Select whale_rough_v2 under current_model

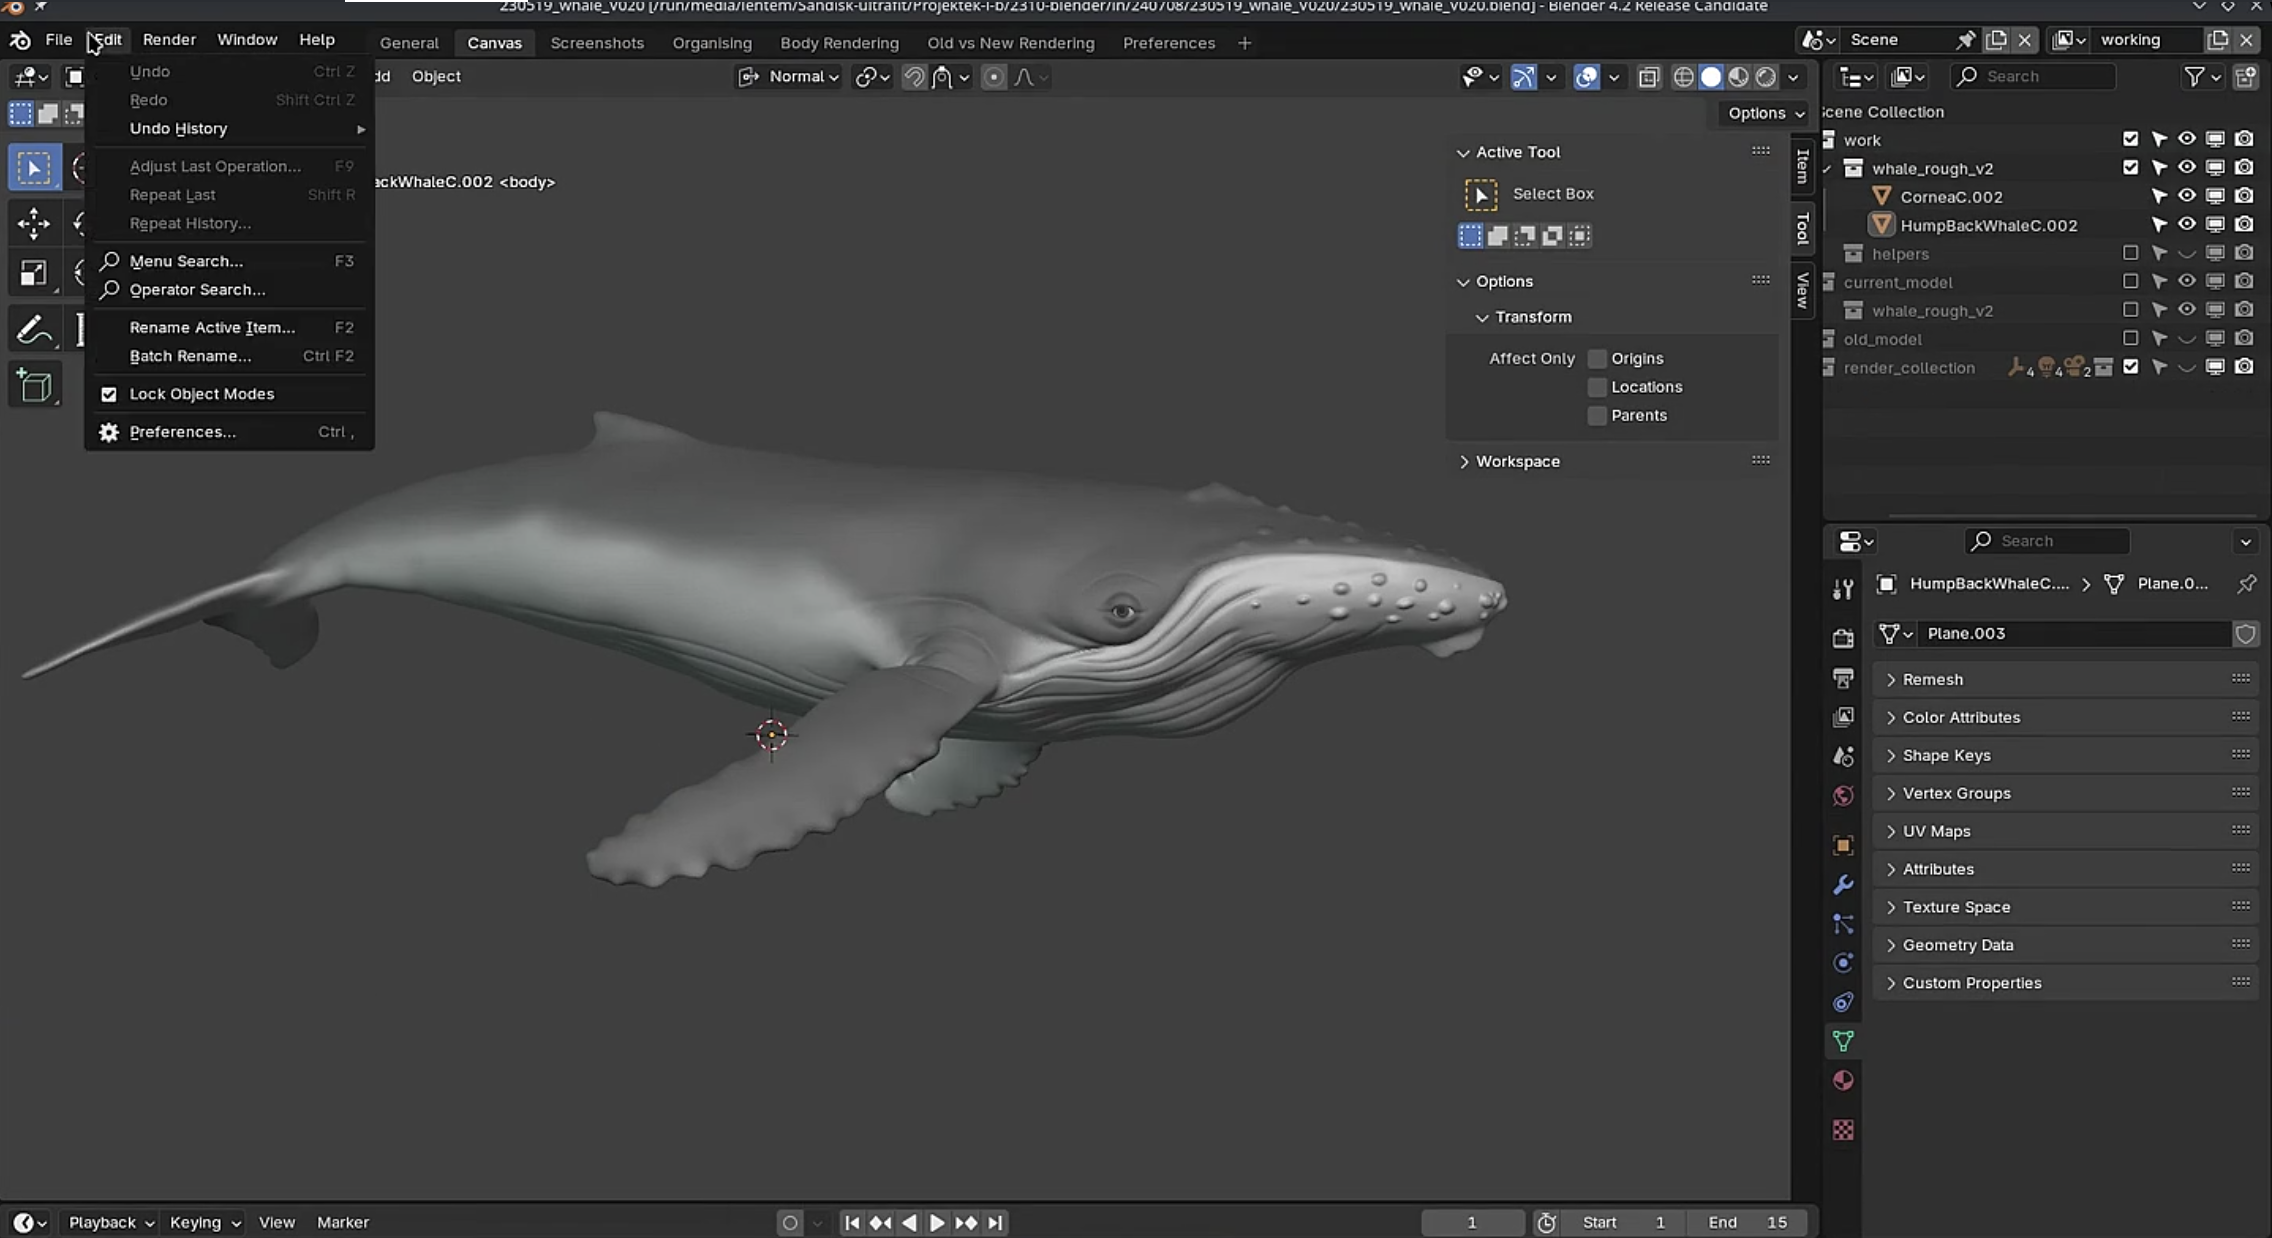1931,310
